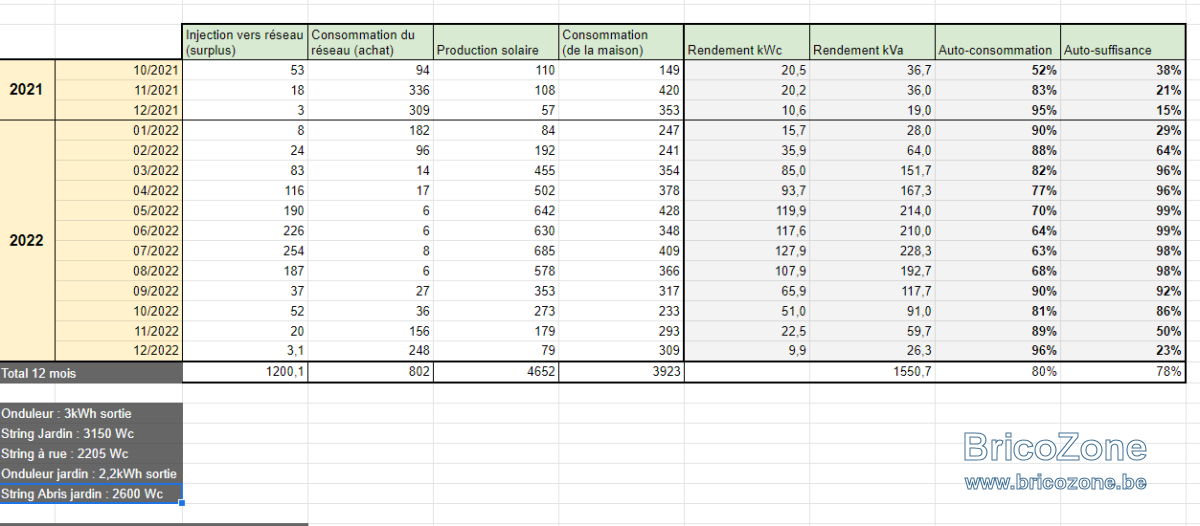Click fill handle of String Abris jardin cell

point(183,503)
